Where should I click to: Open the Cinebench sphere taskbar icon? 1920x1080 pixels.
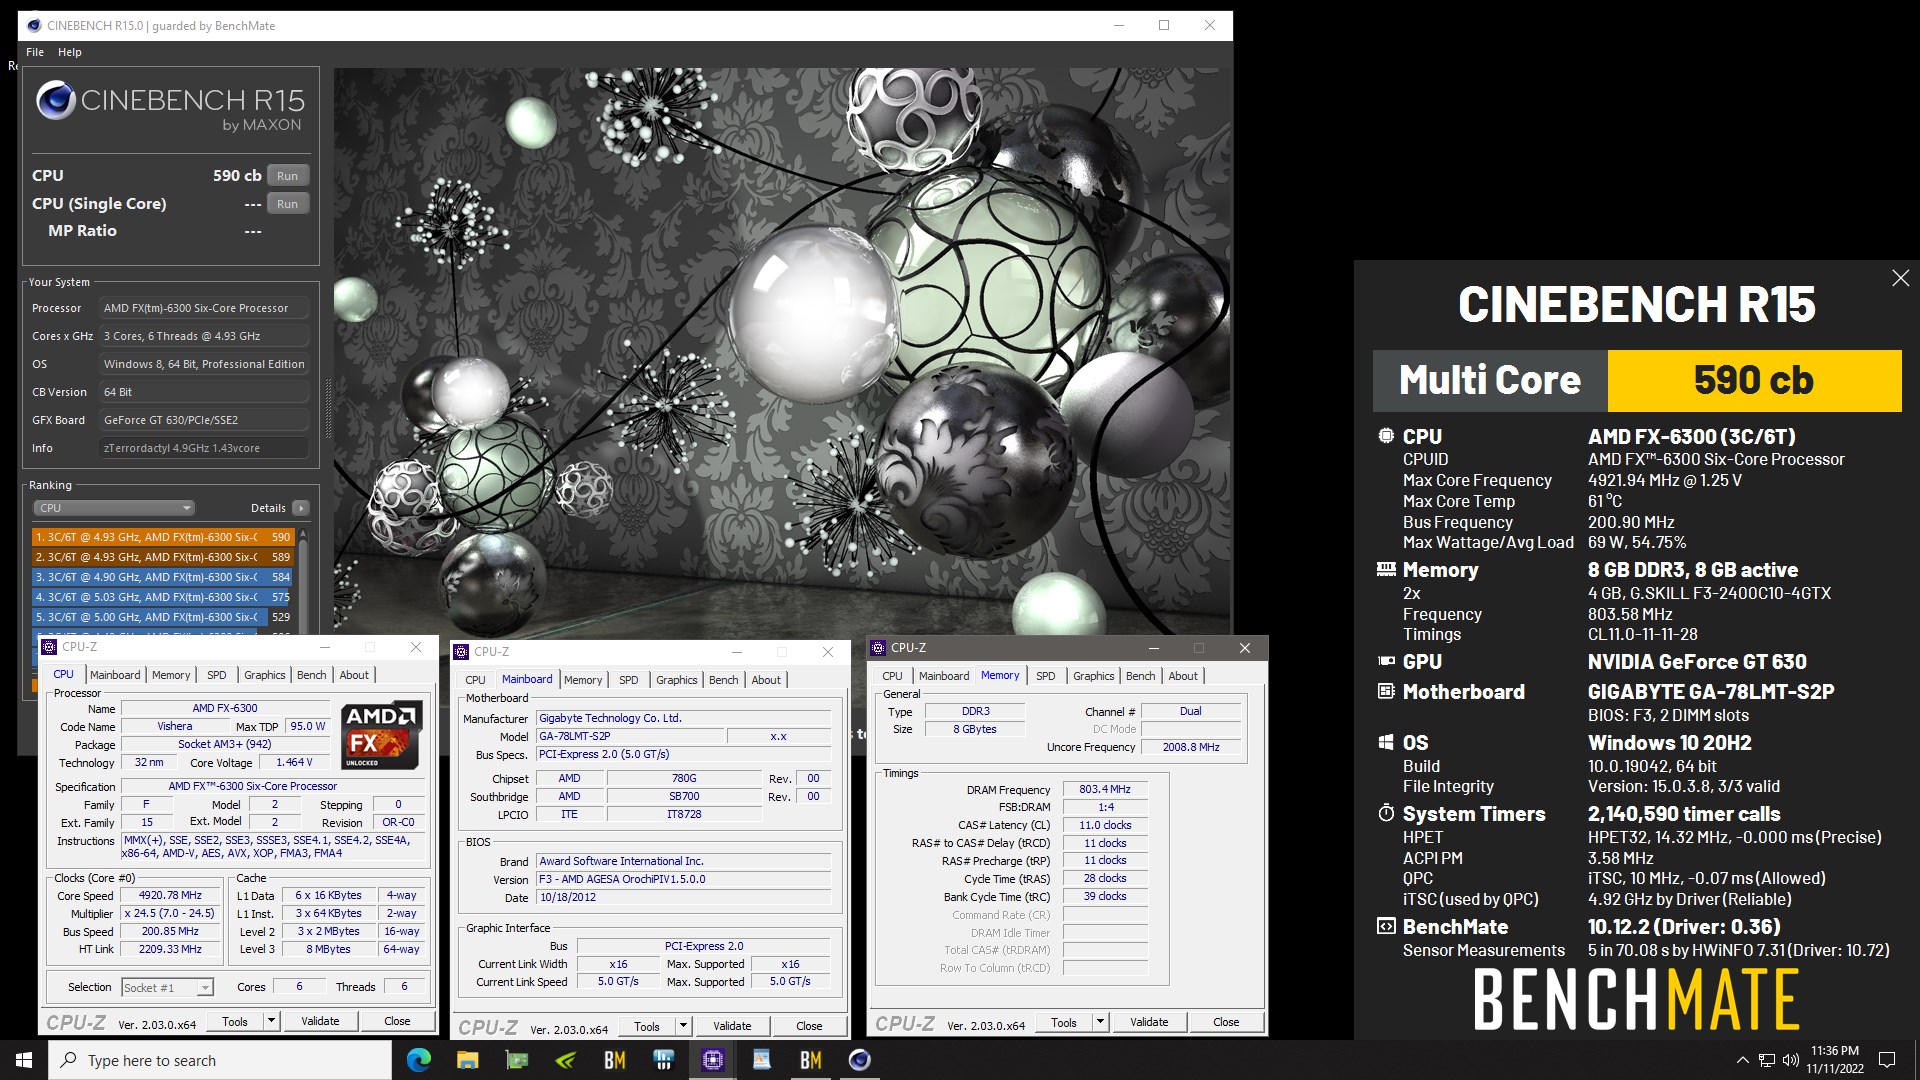point(860,1060)
